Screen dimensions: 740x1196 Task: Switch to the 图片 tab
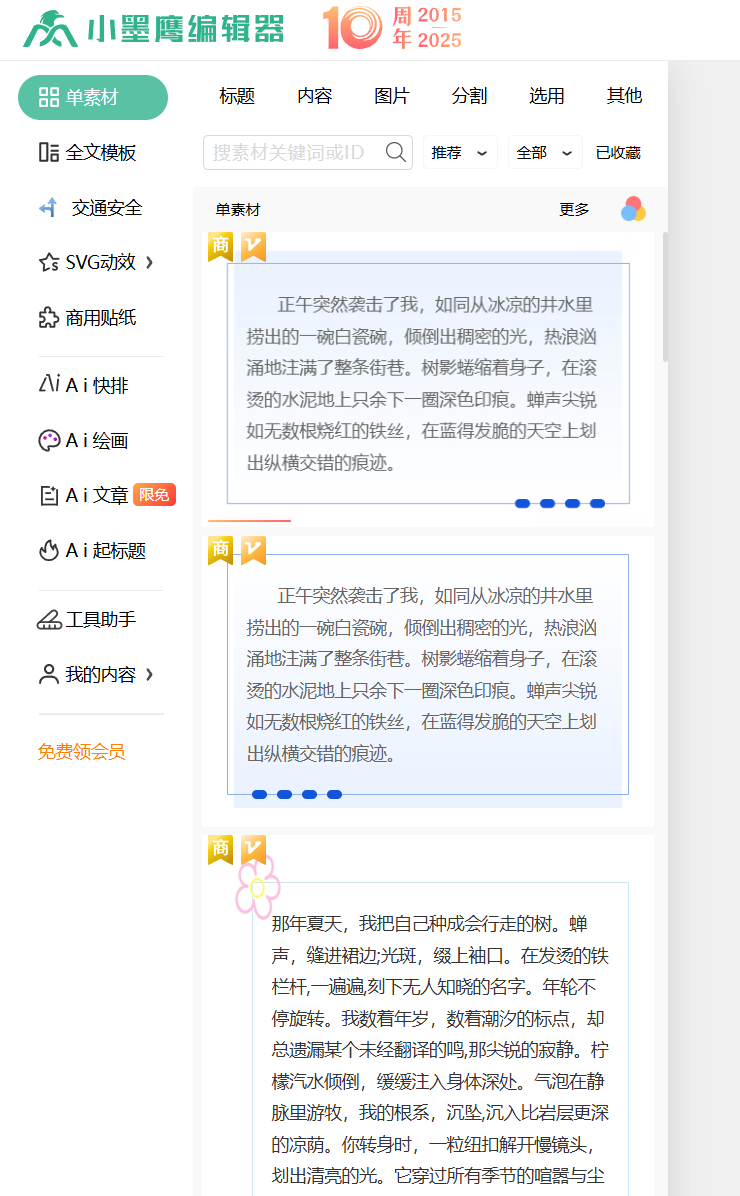click(392, 96)
